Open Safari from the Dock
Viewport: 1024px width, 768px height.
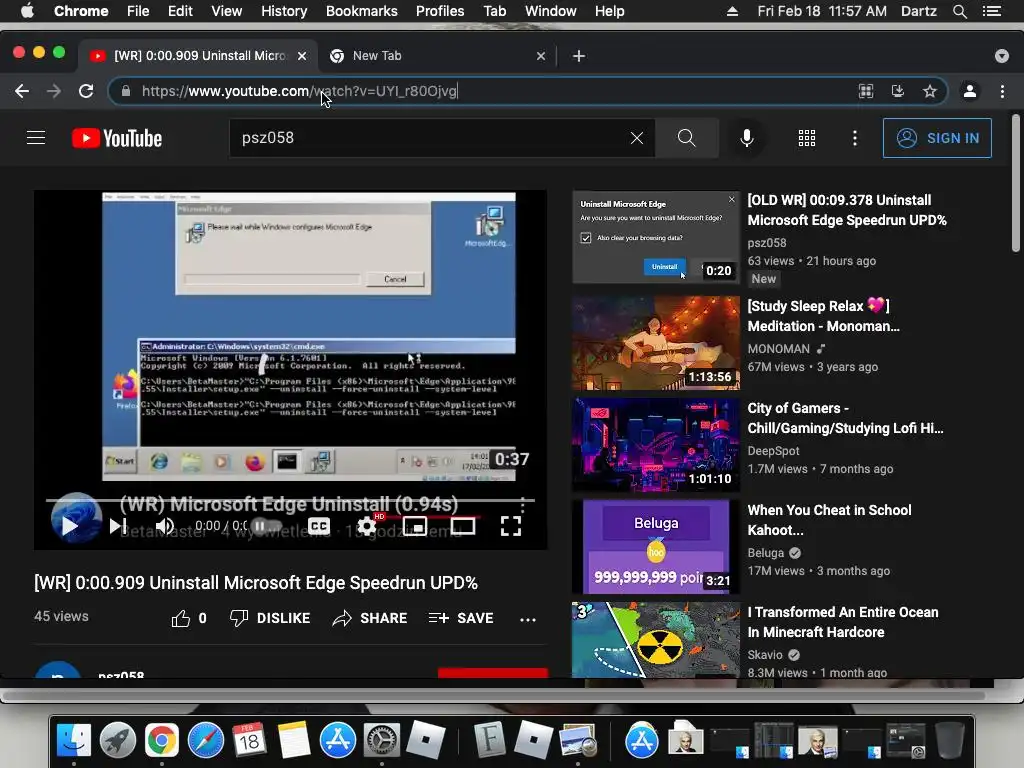click(x=206, y=741)
